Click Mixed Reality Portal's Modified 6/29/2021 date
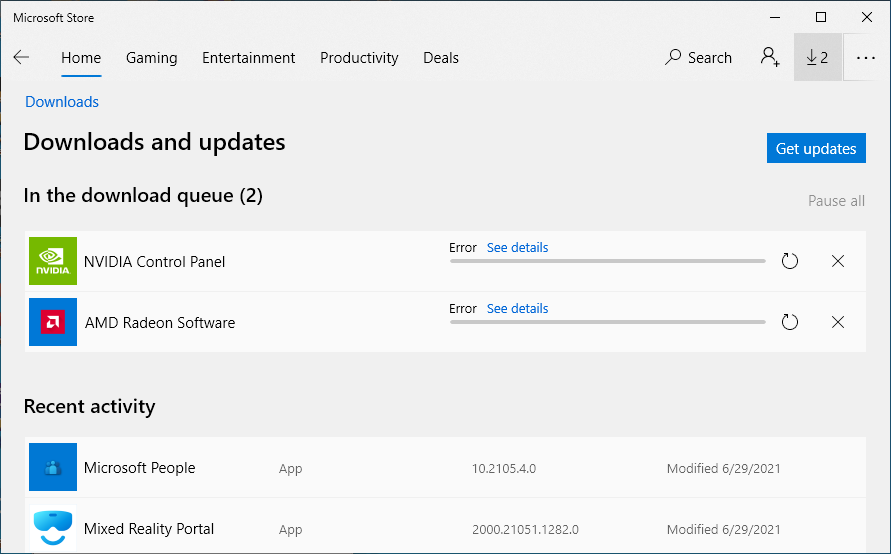This screenshot has width=891, height=554. pyautogui.click(x=723, y=530)
